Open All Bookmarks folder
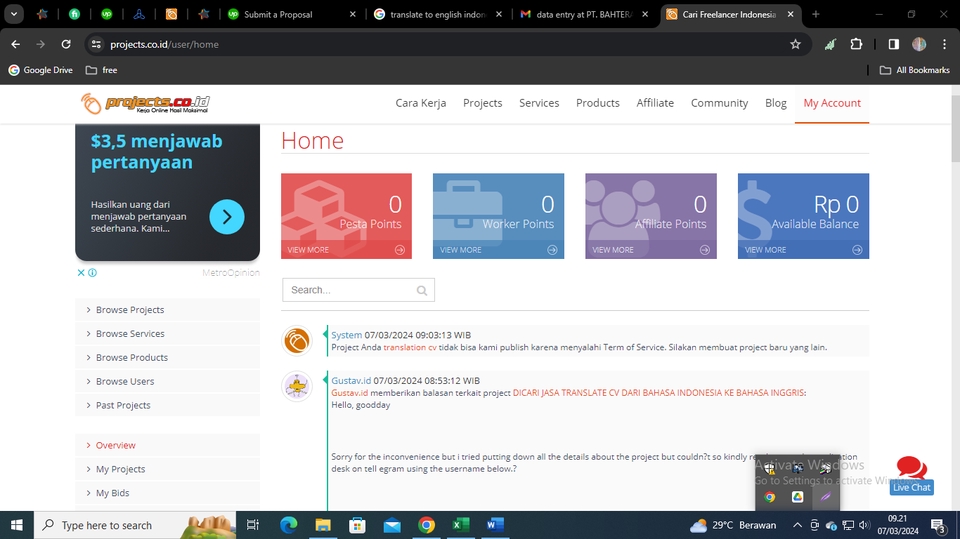960x539 pixels. click(x=914, y=70)
